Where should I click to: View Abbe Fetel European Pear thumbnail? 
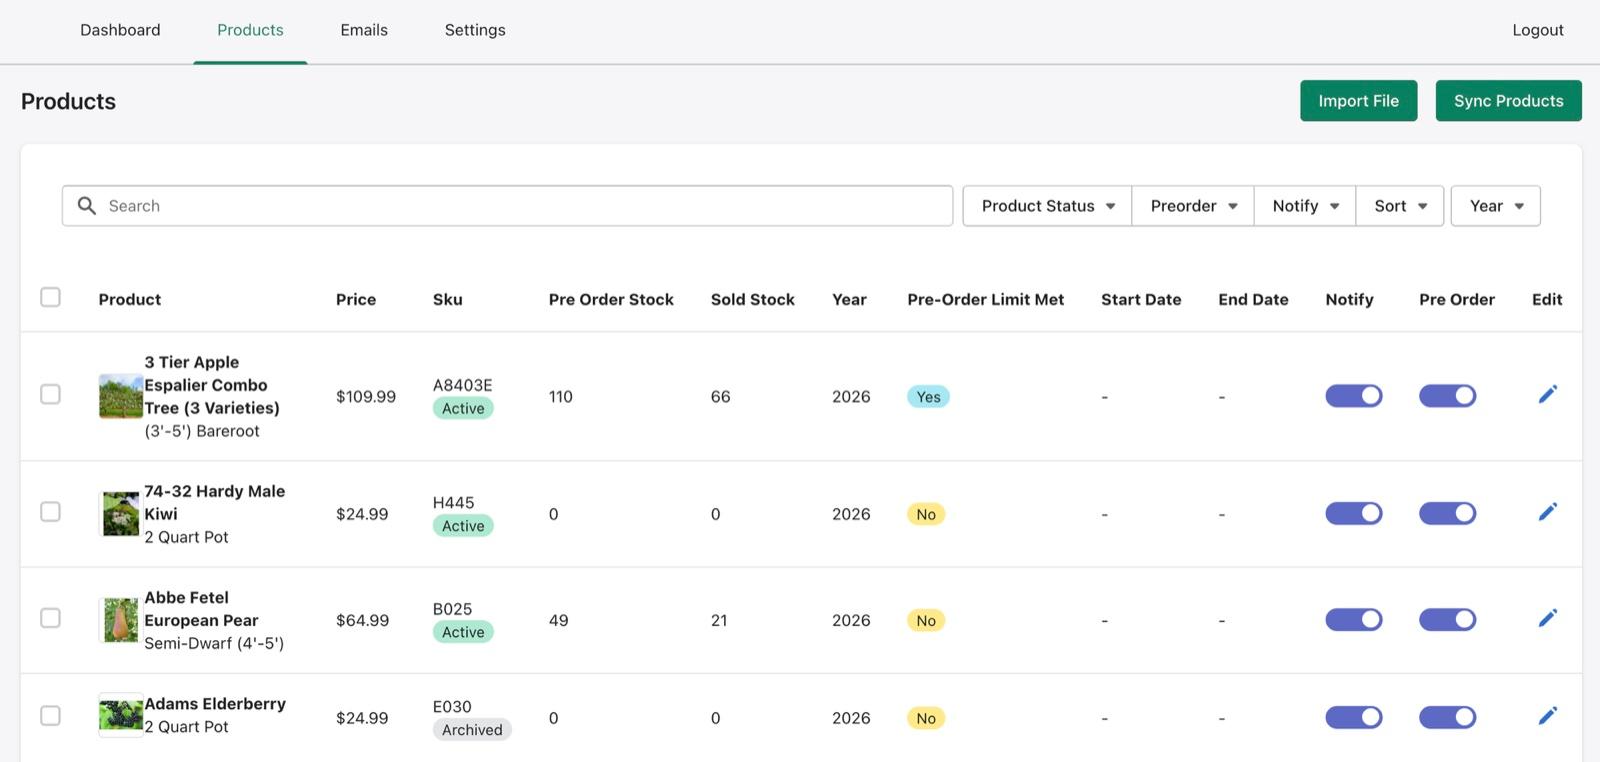coord(121,620)
